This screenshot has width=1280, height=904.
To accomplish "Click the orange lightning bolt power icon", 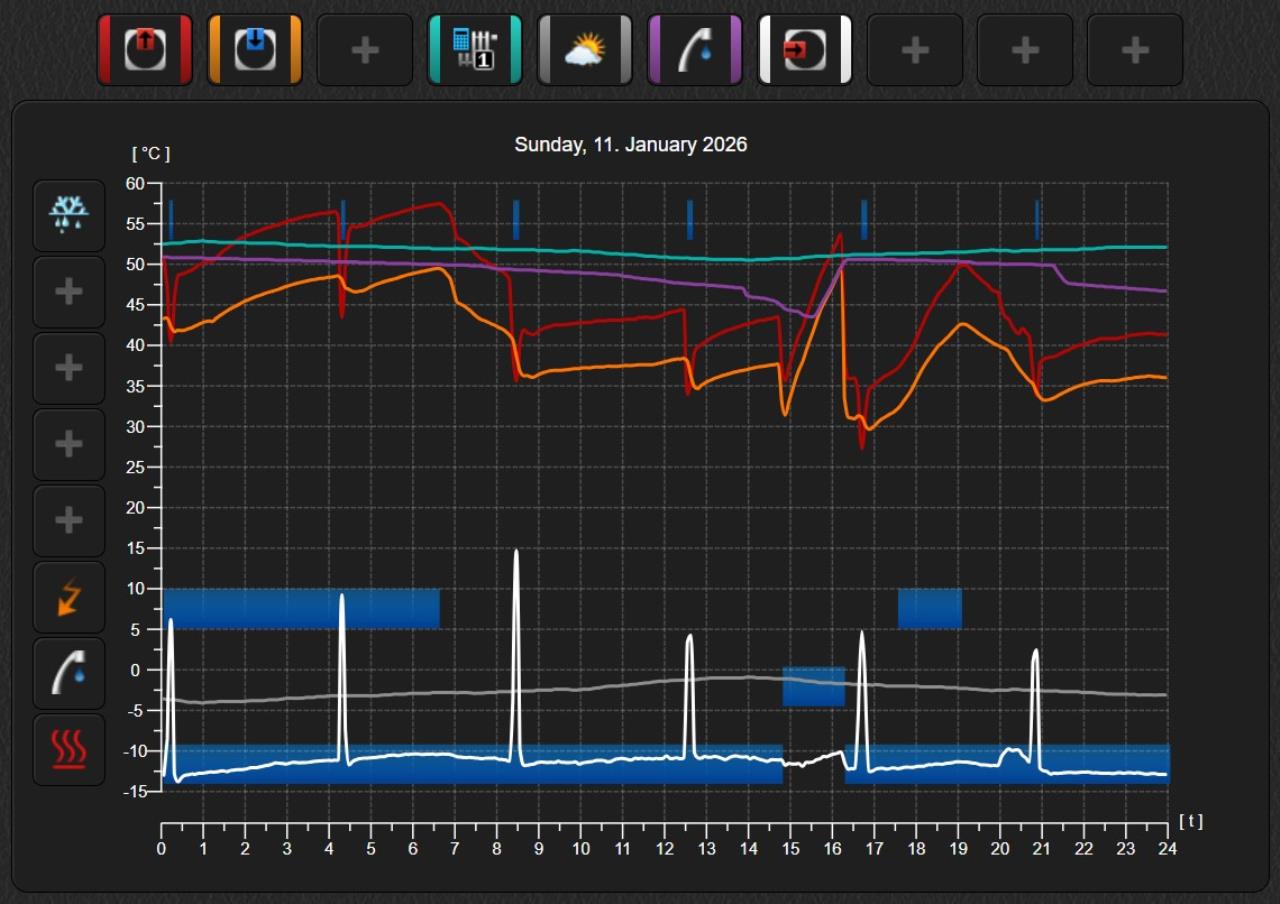I will [x=69, y=597].
